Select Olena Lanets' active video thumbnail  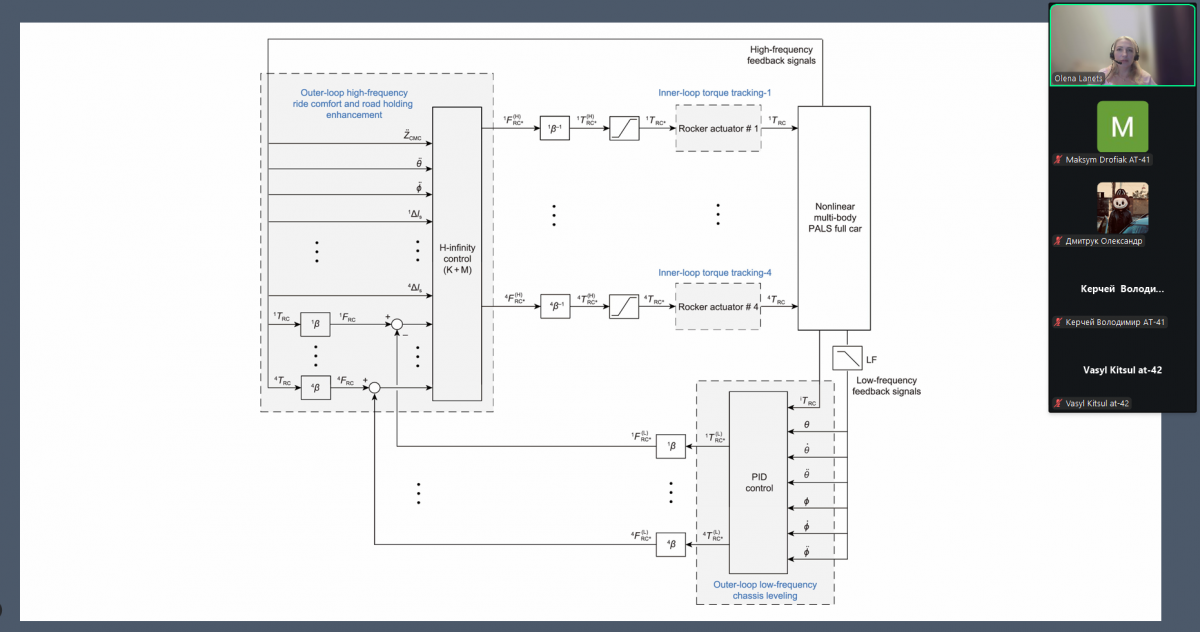(x=1122, y=44)
